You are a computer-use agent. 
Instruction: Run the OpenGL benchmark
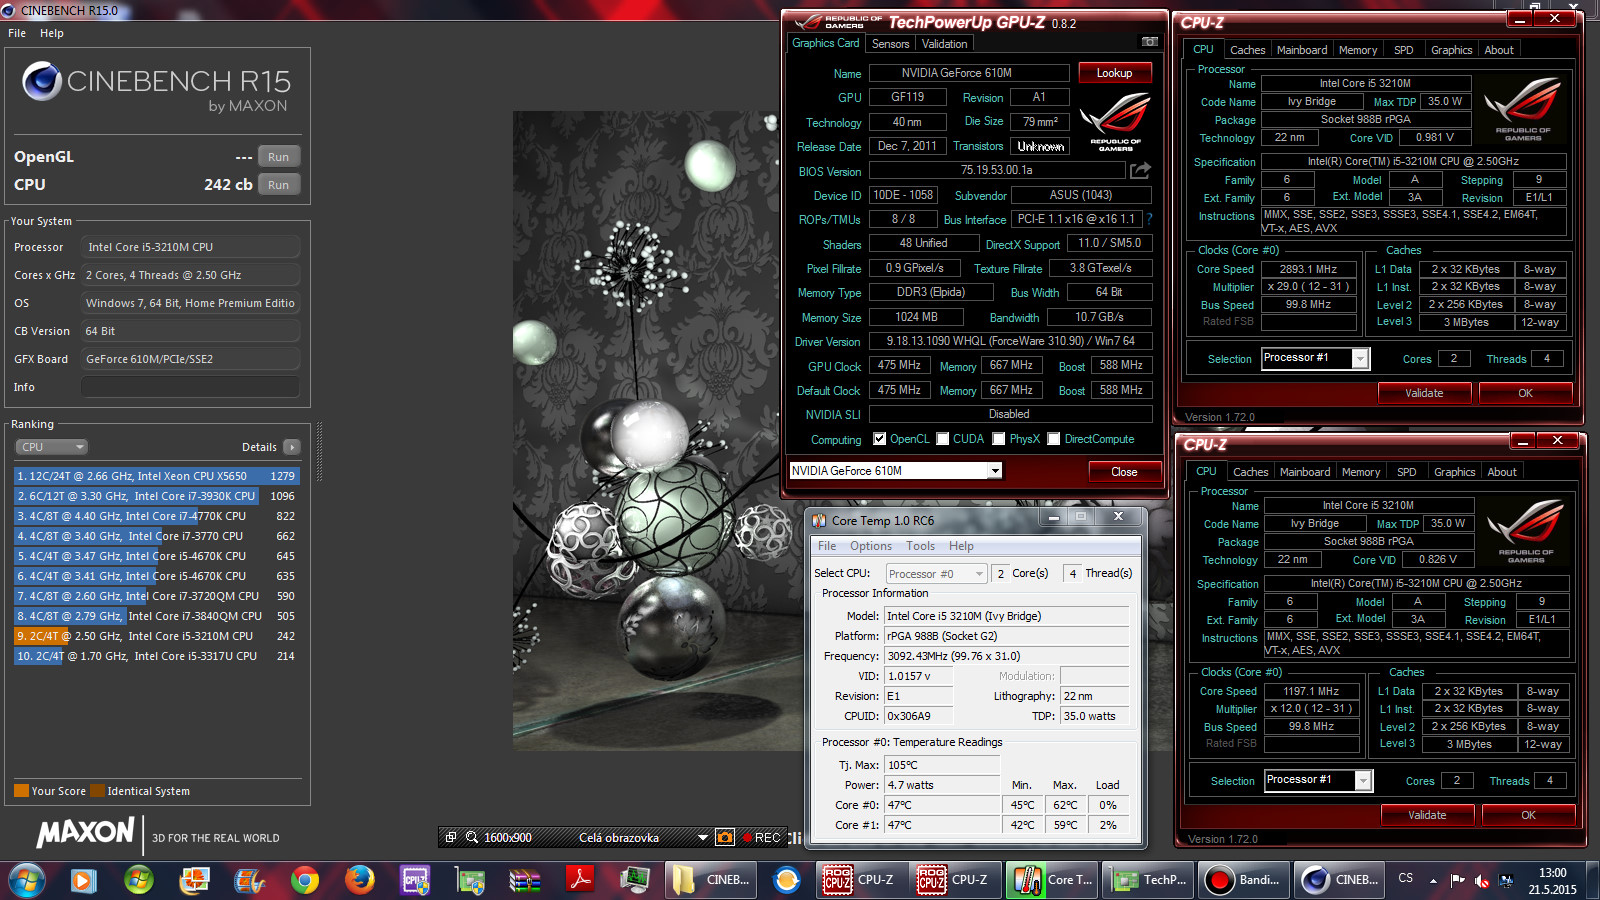[279, 157]
